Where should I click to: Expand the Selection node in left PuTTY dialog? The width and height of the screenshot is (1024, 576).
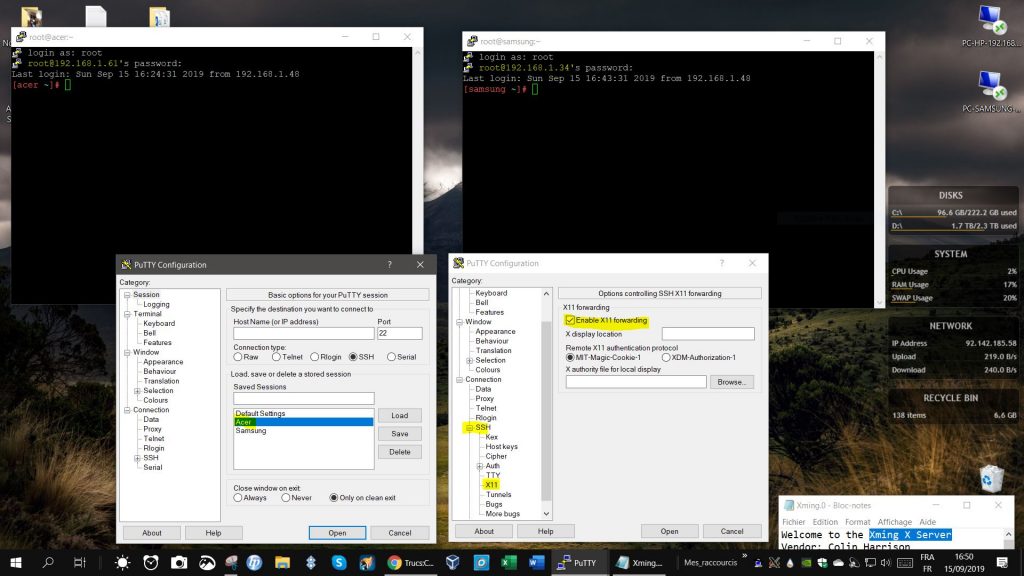point(137,391)
